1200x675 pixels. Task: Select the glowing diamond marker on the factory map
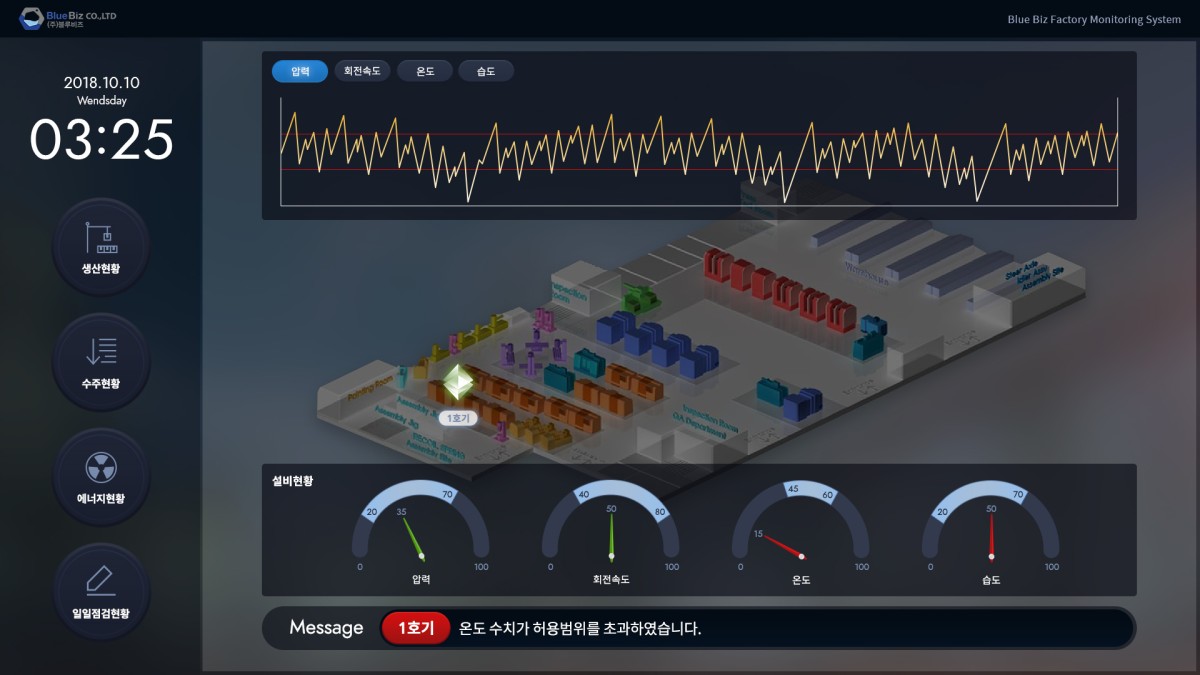click(459, 382)
